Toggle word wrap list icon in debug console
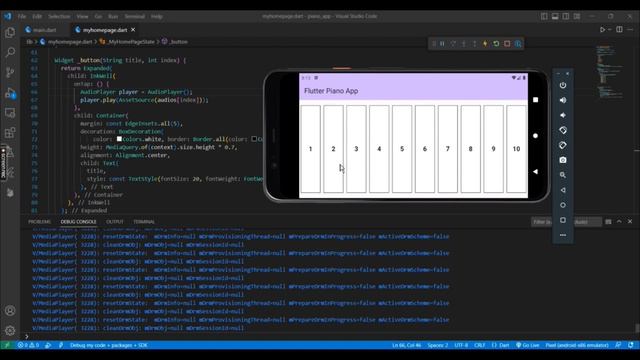The image size is (640, 360). pyautogui.click(x=608, y=222)
